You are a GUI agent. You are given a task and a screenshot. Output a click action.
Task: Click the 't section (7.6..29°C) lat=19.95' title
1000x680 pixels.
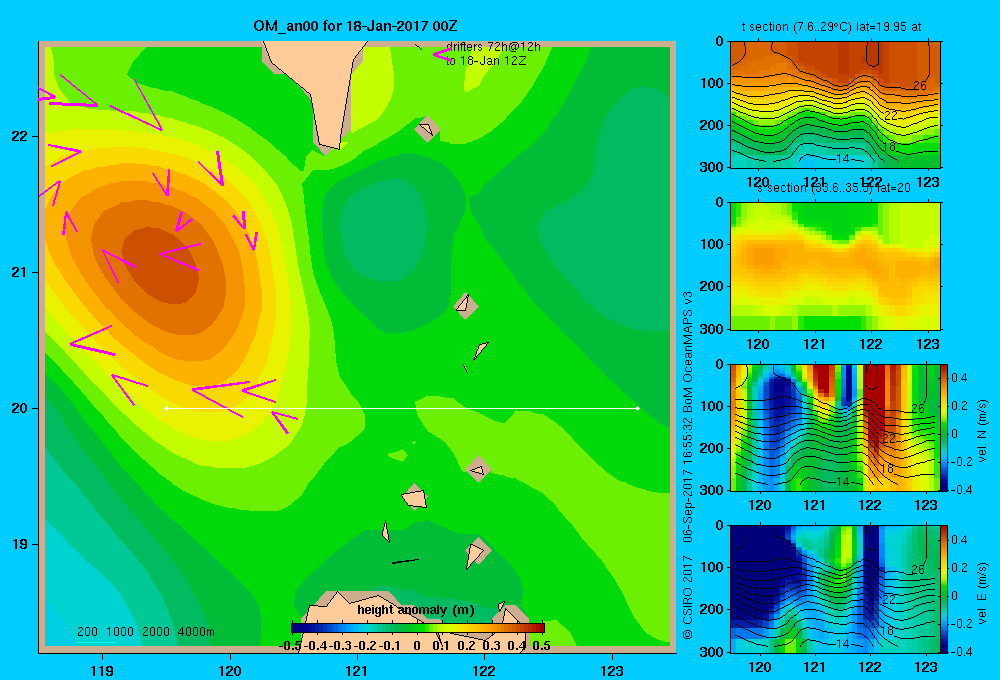coord(831,27)
